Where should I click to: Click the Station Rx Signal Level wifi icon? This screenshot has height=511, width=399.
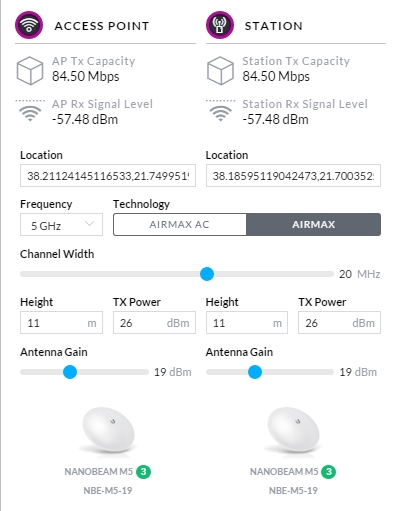(x=220, y=111)
